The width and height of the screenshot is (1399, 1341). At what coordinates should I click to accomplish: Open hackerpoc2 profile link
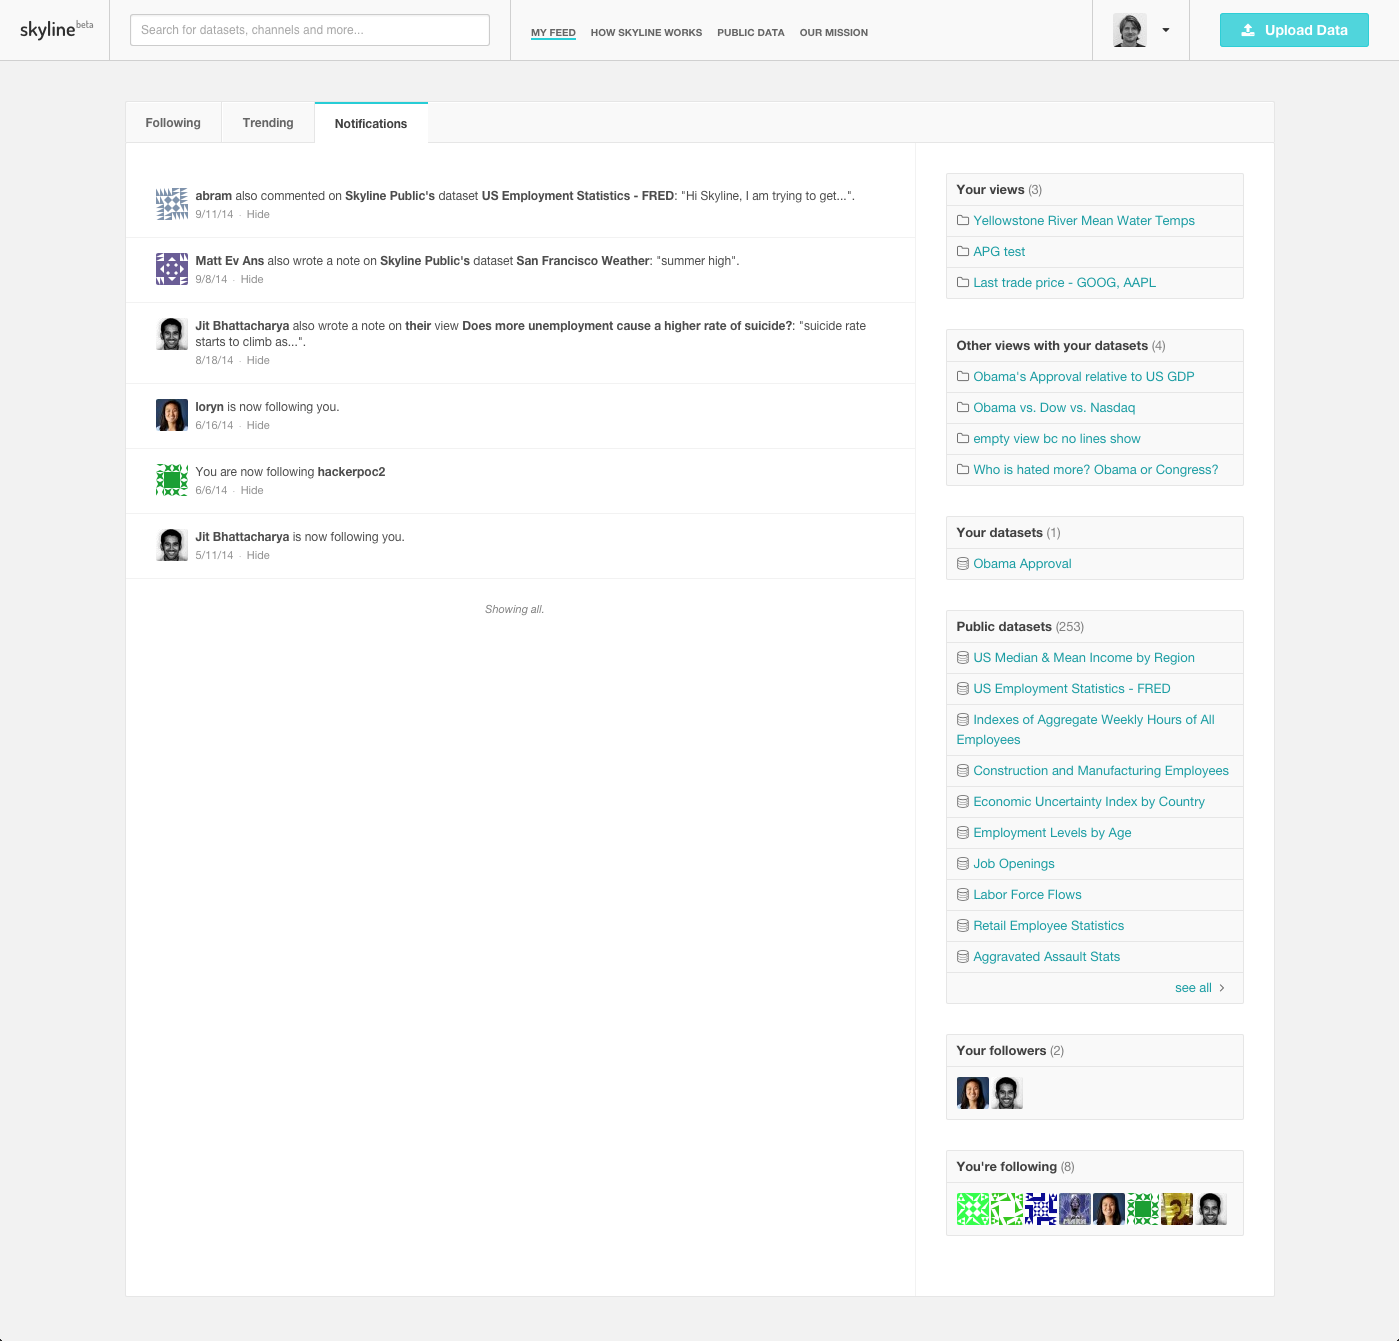[x=351, y=472]
